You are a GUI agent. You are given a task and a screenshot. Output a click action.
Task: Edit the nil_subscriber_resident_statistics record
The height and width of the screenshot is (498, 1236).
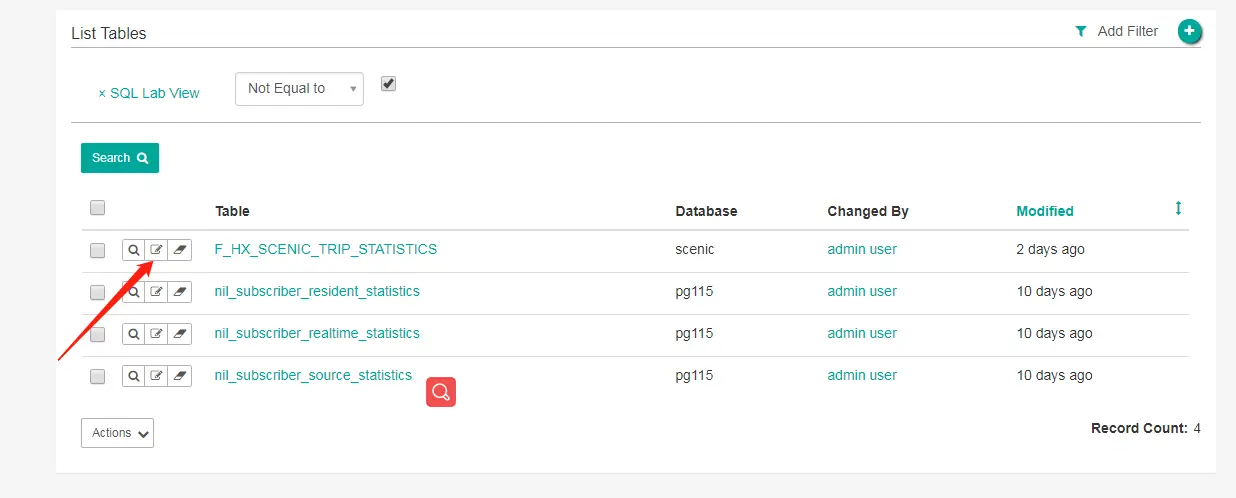pos(156,292)
